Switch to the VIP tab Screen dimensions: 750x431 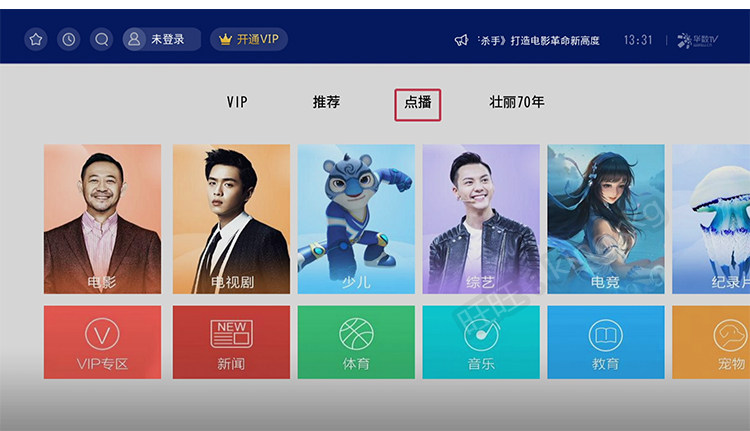click(x=237, y=102)
